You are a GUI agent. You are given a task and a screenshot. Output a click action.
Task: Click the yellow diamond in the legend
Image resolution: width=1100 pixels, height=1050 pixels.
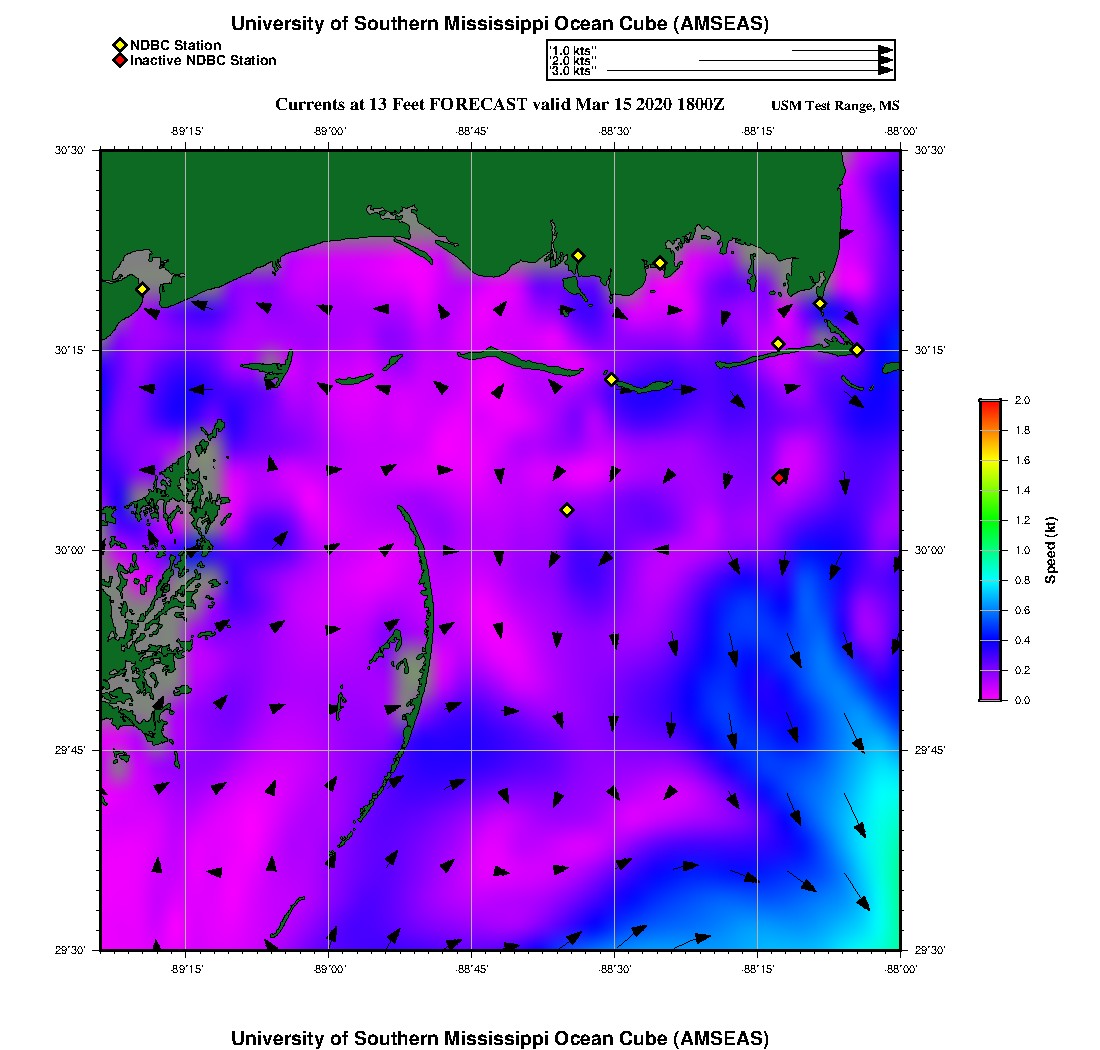(x=119, y=45)
